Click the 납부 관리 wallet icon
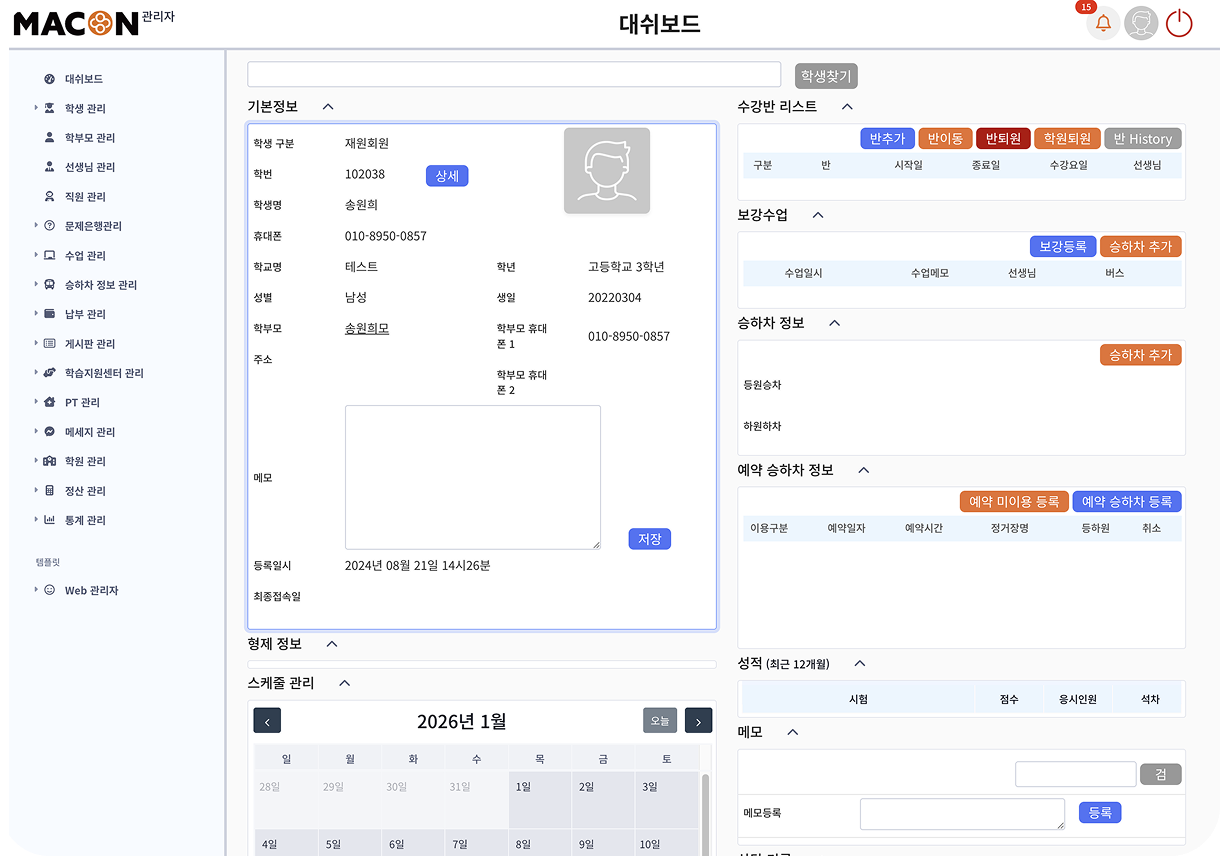Screen dimensions: 1220x856 pos(50,314)
